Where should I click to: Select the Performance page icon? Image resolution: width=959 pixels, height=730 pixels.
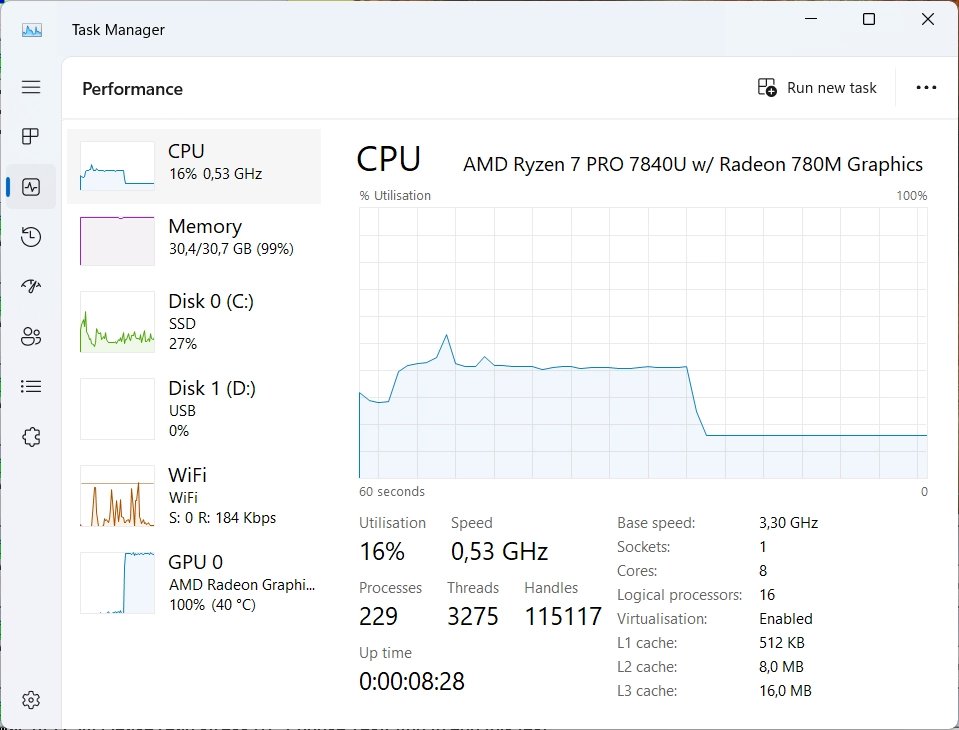tap(31, 187)
